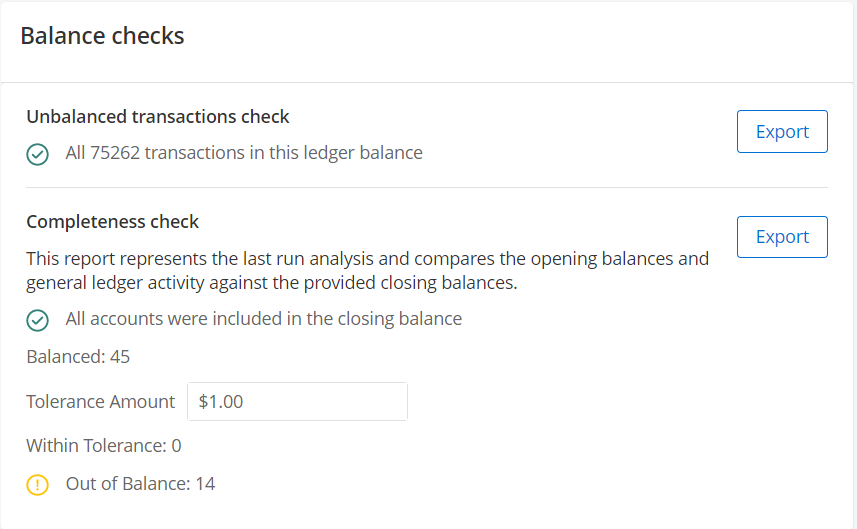Image resolution: width=857 pixels, height=529 pixels.
Task: Click the Tolerance Amount label
Action: coord(101,402)
